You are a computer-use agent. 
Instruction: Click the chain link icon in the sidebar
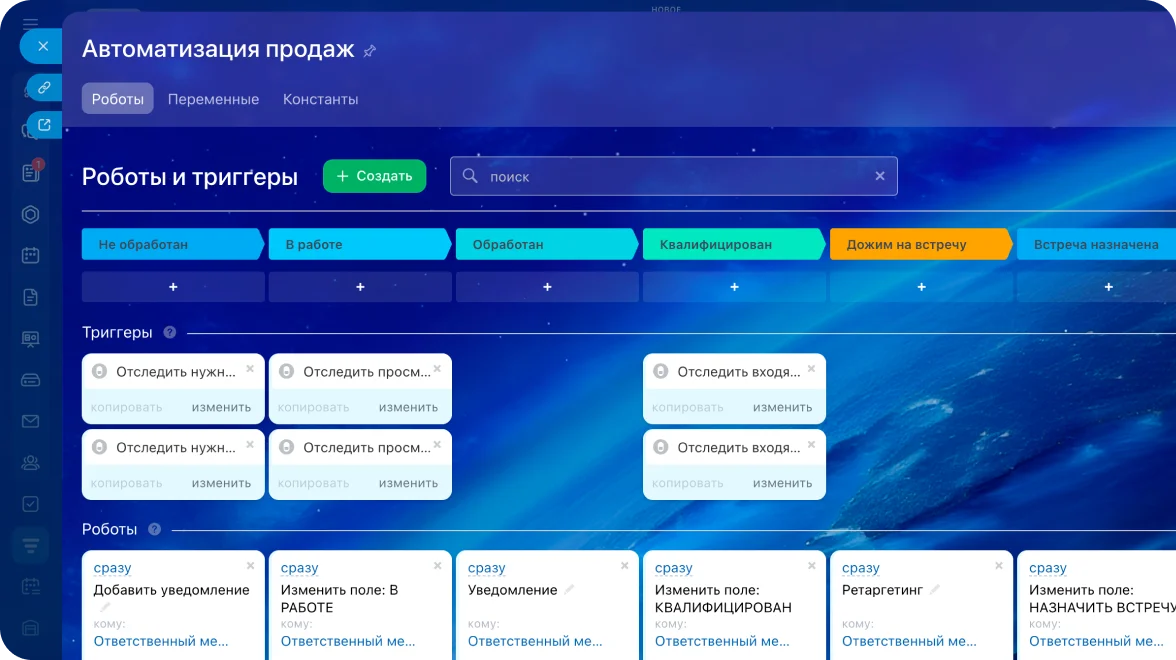(42, 87)
